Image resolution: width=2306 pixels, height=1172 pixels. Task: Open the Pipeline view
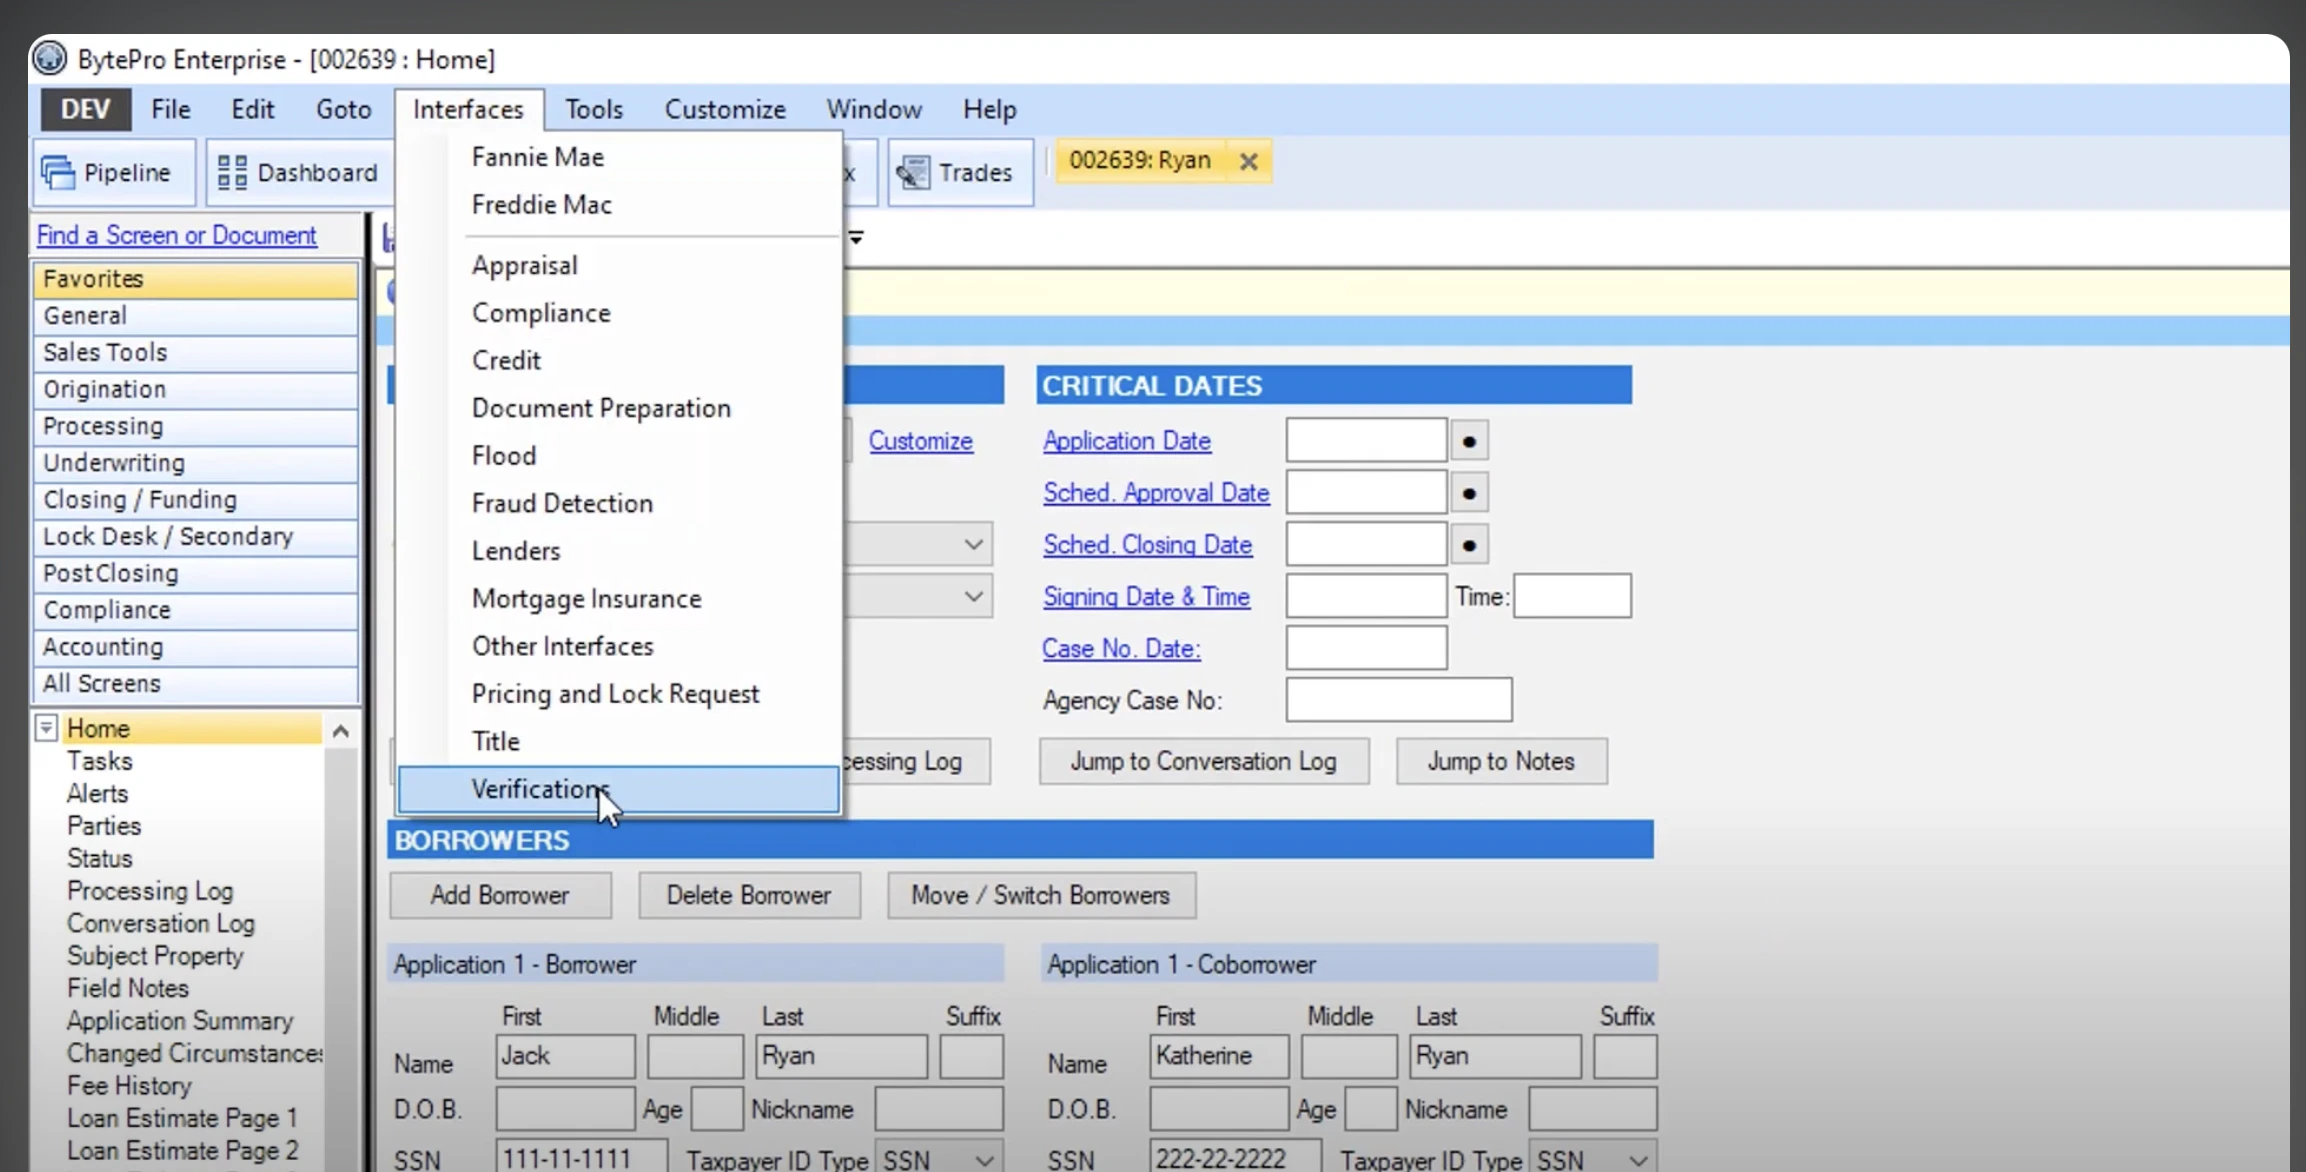pyautogui.click(x=113, y=171)
